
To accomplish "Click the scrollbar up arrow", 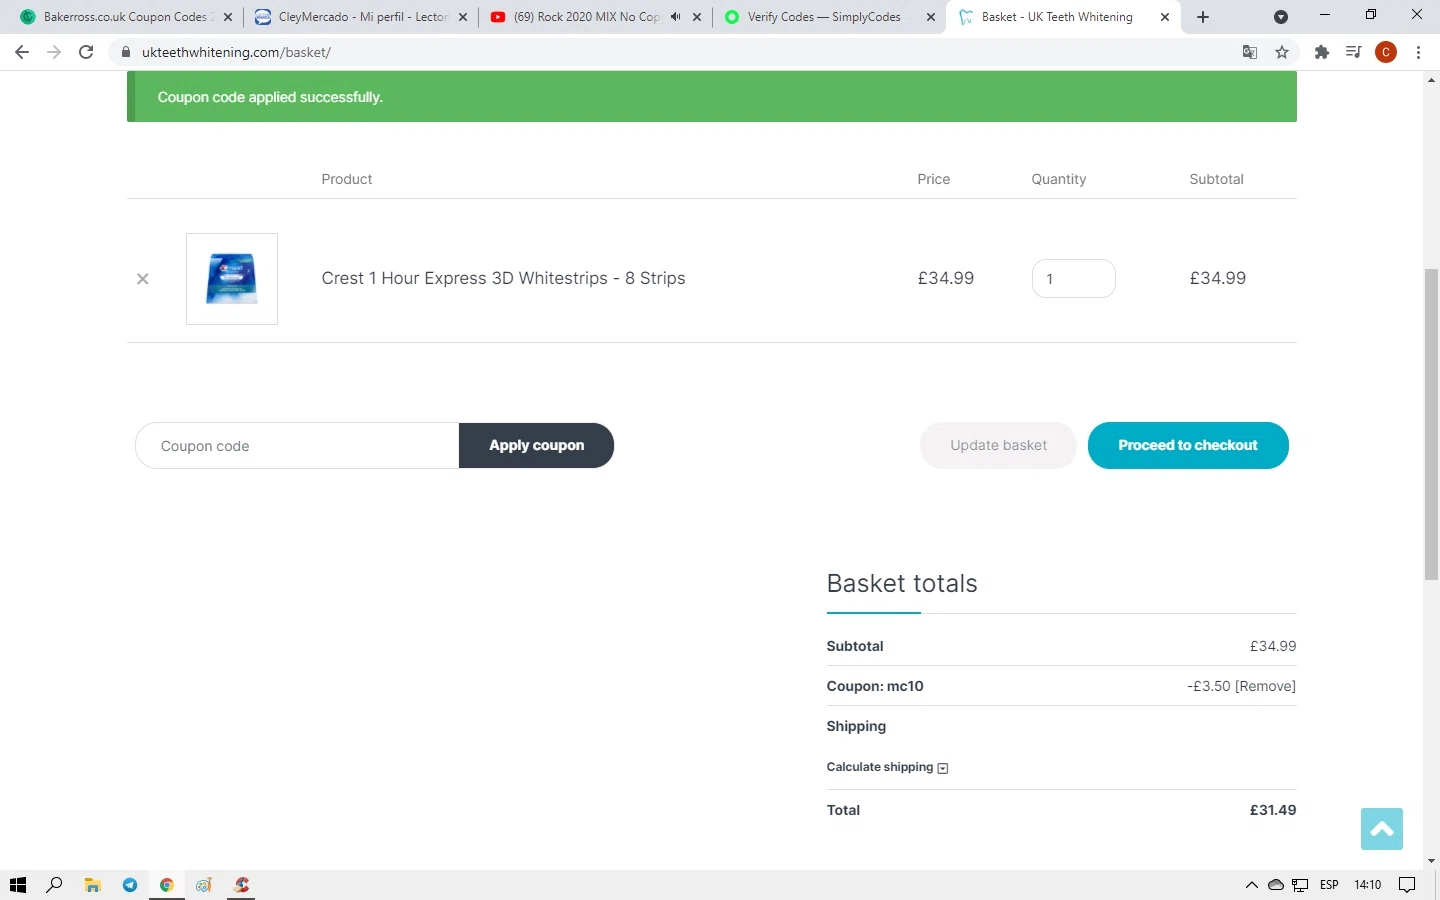I will 1431,79.
